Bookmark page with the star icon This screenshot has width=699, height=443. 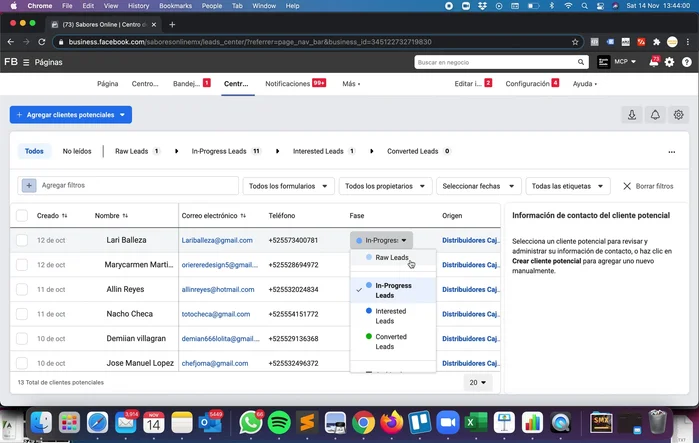tap(575, 42)
